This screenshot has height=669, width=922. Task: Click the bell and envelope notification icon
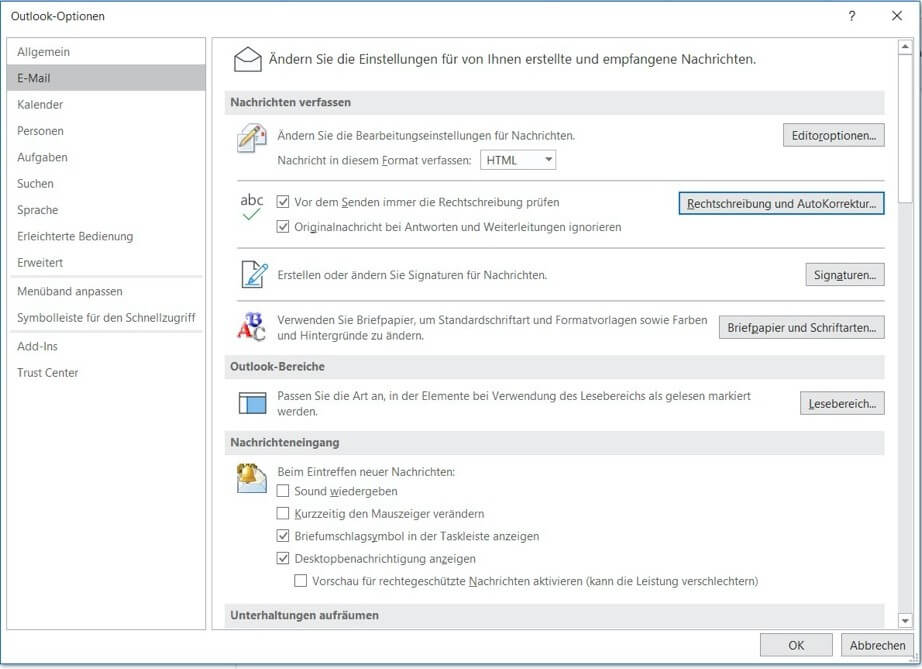(251, 478)
